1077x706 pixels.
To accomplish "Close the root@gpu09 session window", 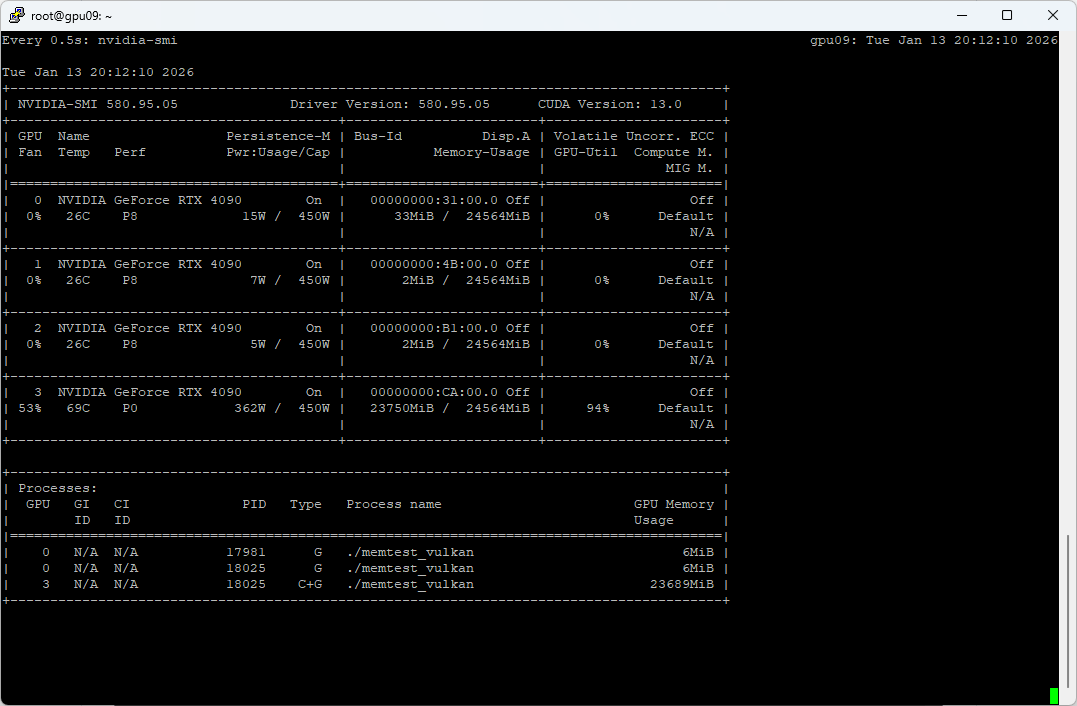I will tap(1053, 15).
